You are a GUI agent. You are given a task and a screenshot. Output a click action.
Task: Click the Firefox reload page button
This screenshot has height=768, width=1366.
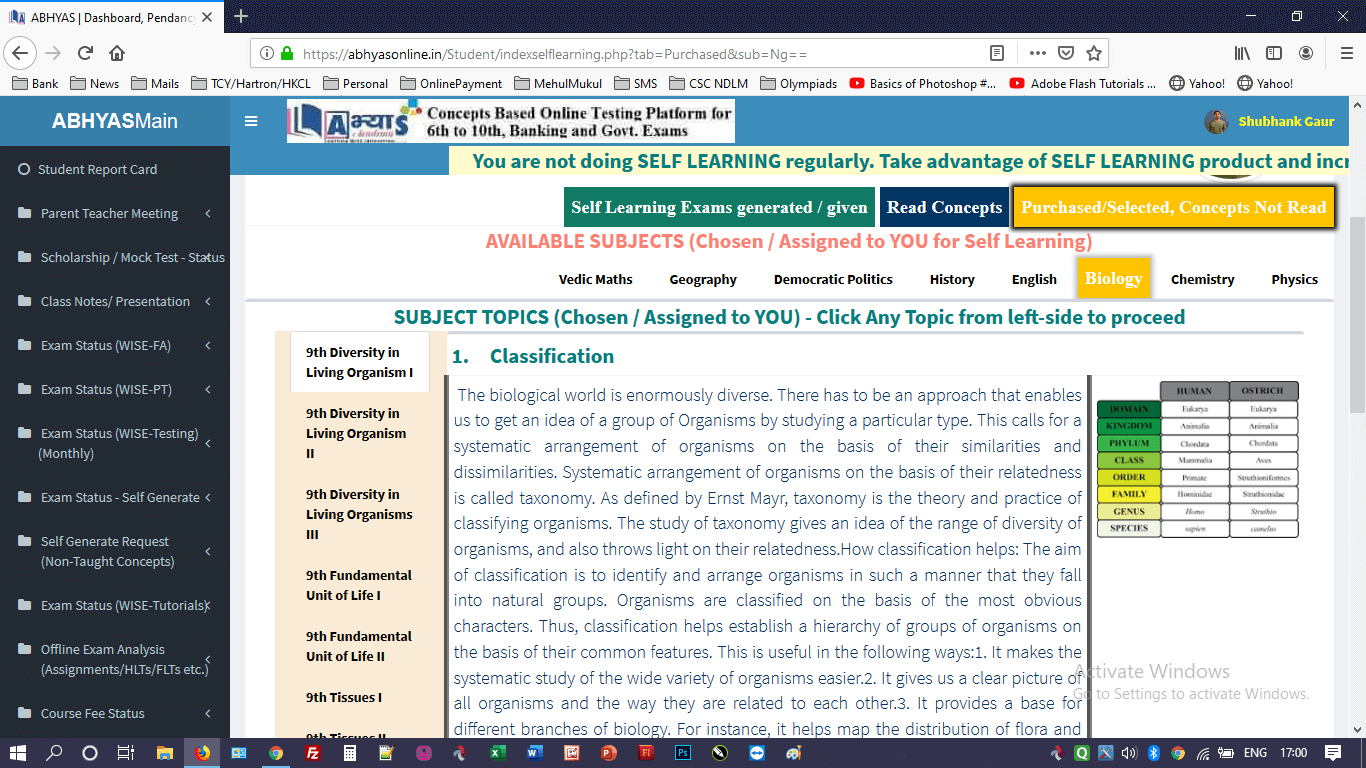[x=86, y=53]
